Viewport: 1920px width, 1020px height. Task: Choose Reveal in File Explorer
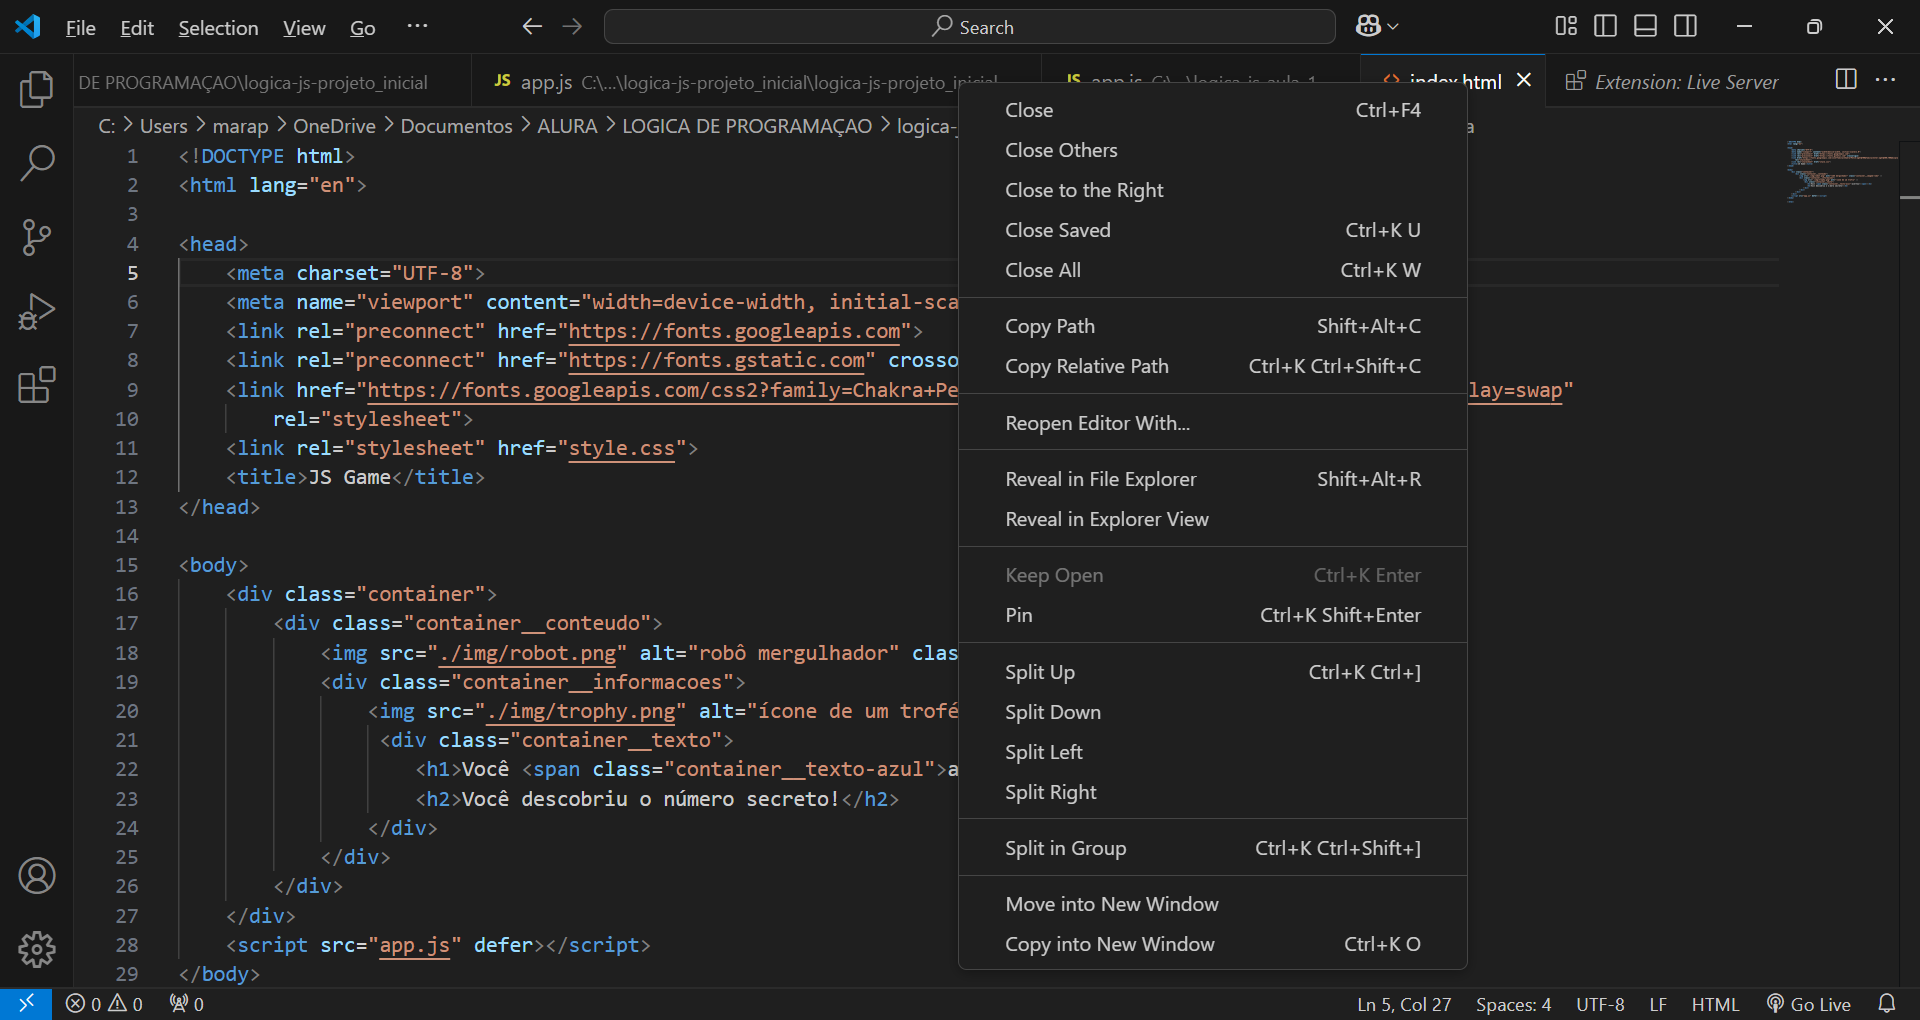(x=1212, y=479)
